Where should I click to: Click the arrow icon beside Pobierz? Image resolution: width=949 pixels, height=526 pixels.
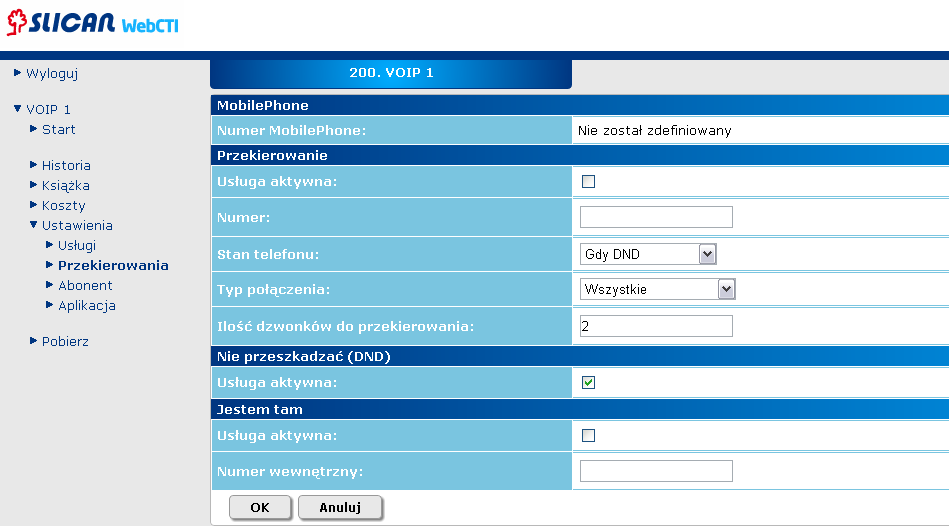[33, 341]
